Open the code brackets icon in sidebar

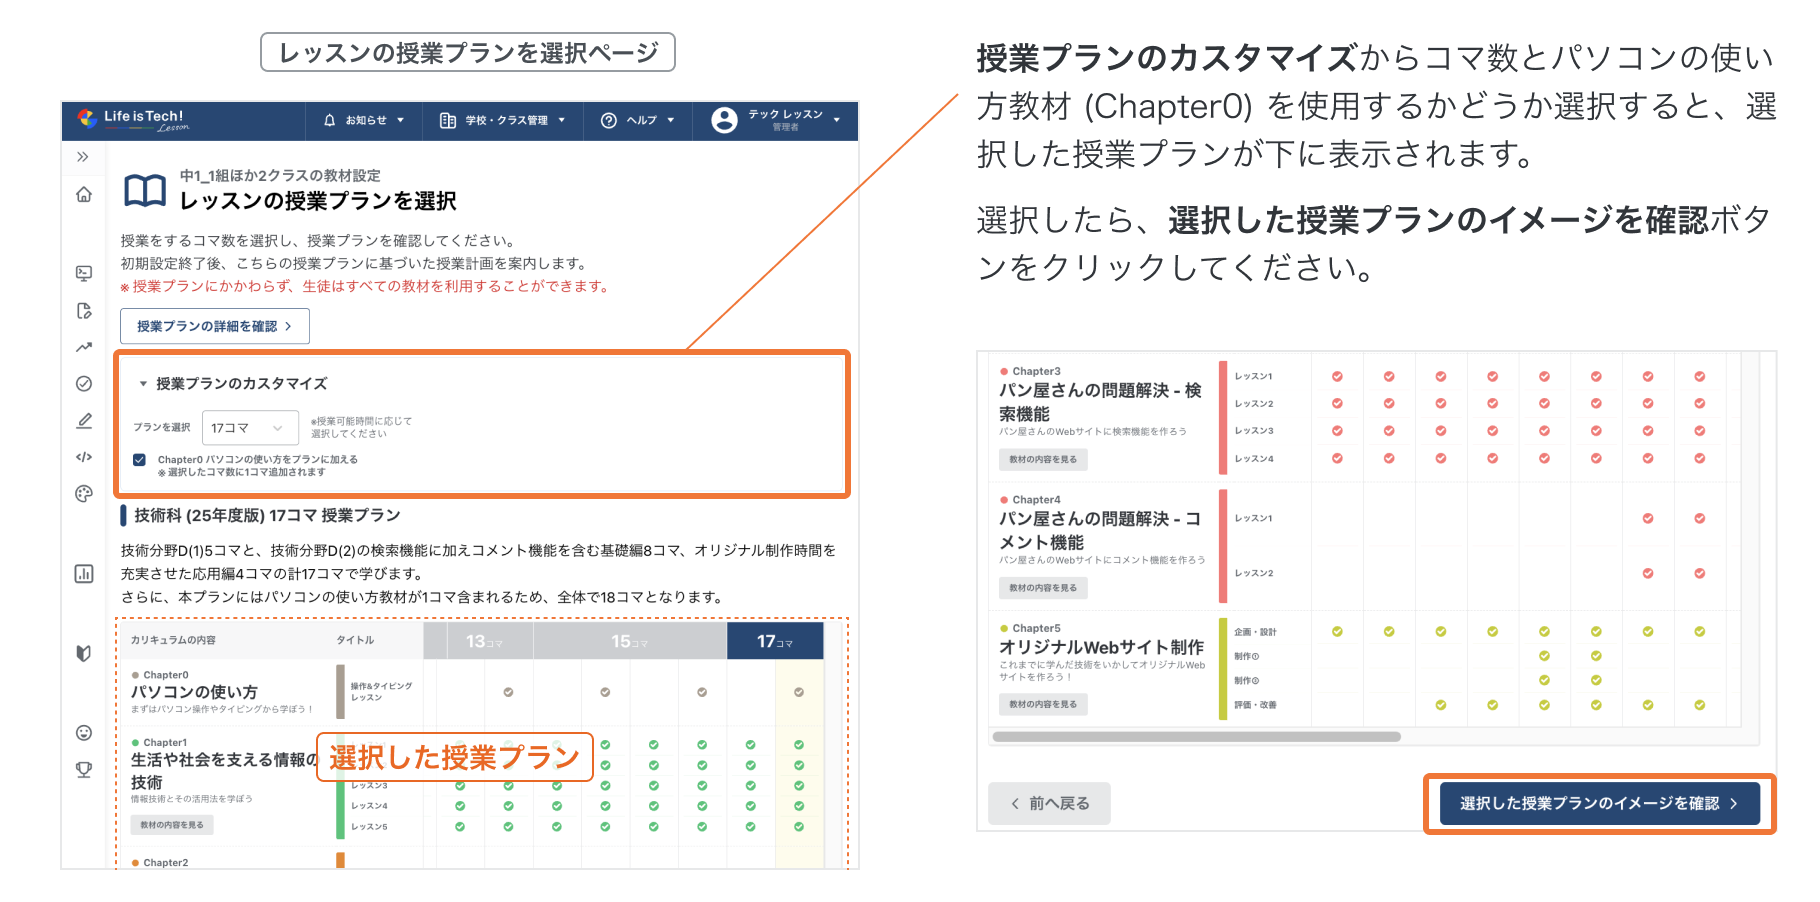coord(84,457)
